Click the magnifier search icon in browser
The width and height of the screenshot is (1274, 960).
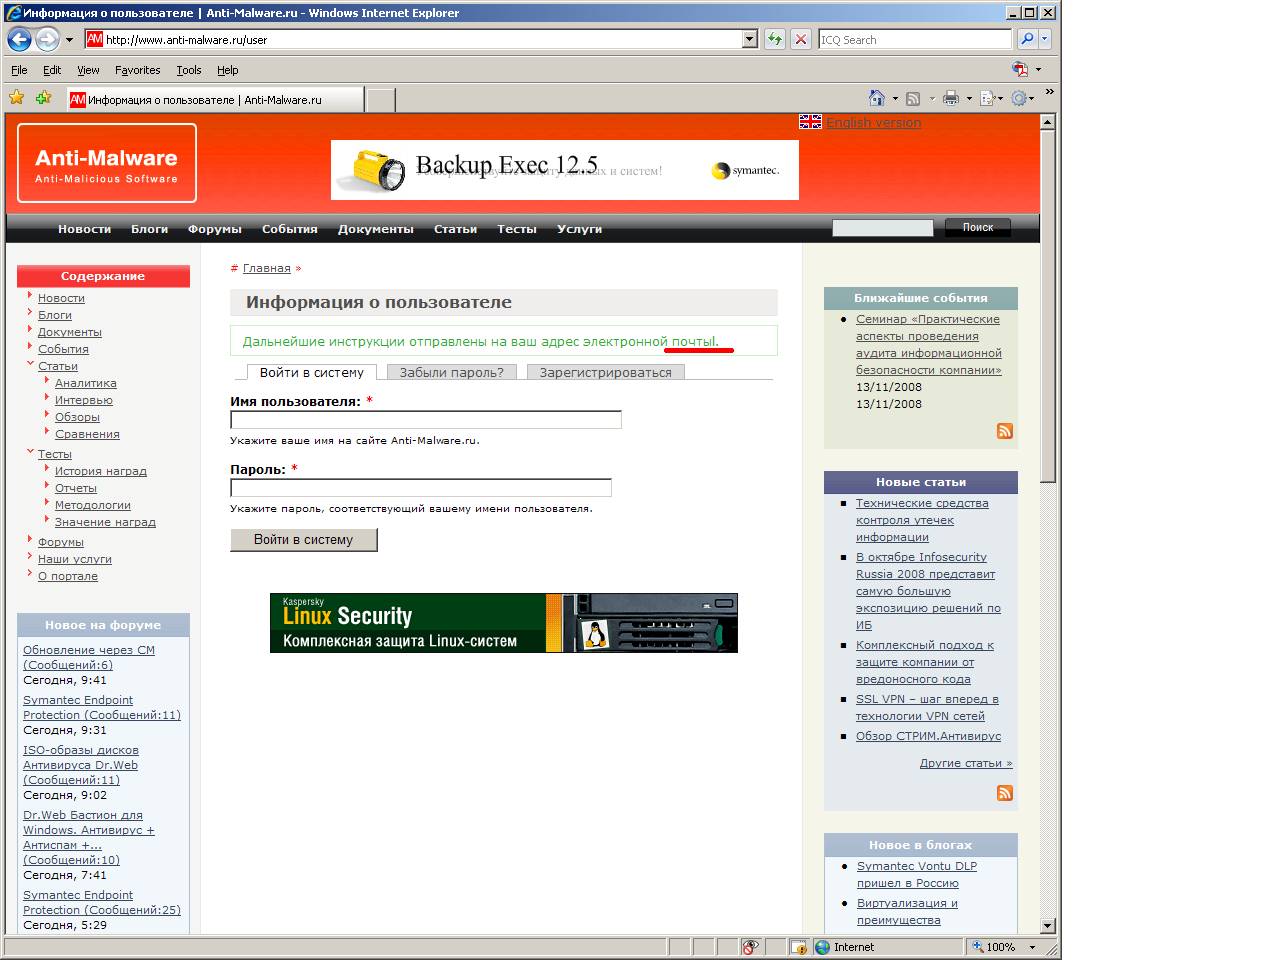(1026, 39)
